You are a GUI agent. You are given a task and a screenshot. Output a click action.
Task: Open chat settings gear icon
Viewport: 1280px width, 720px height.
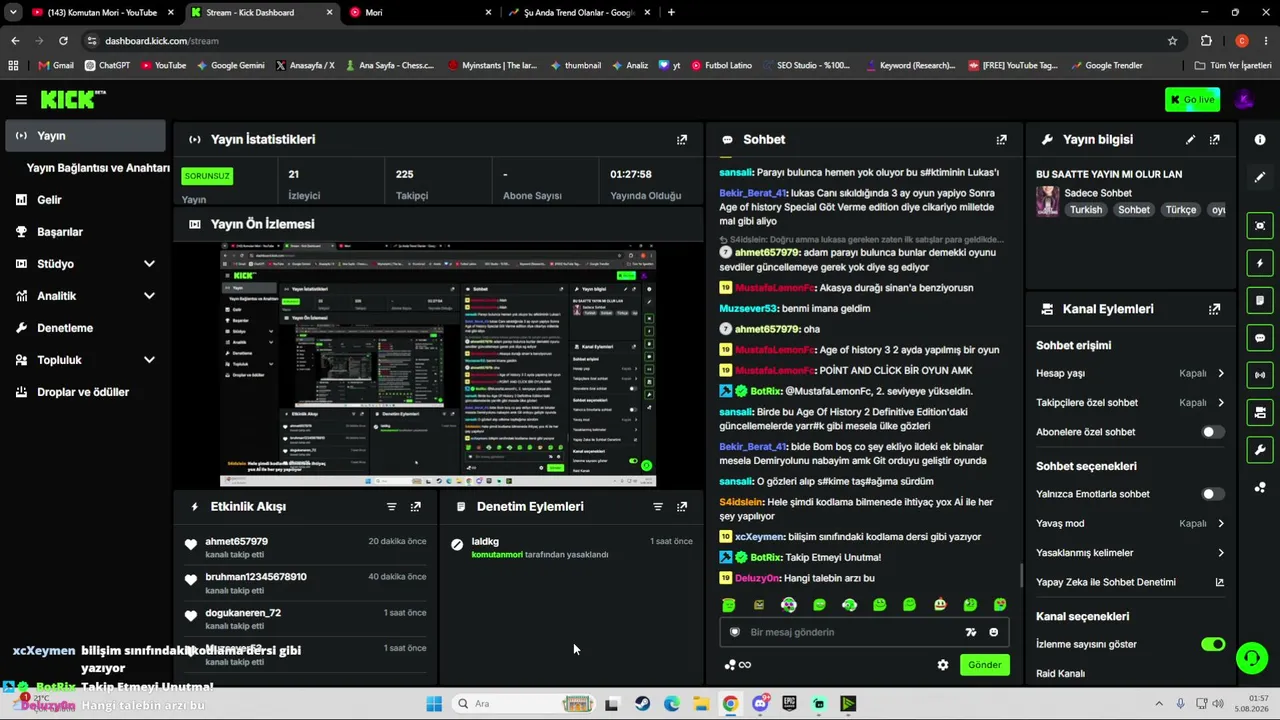[943, 665]
